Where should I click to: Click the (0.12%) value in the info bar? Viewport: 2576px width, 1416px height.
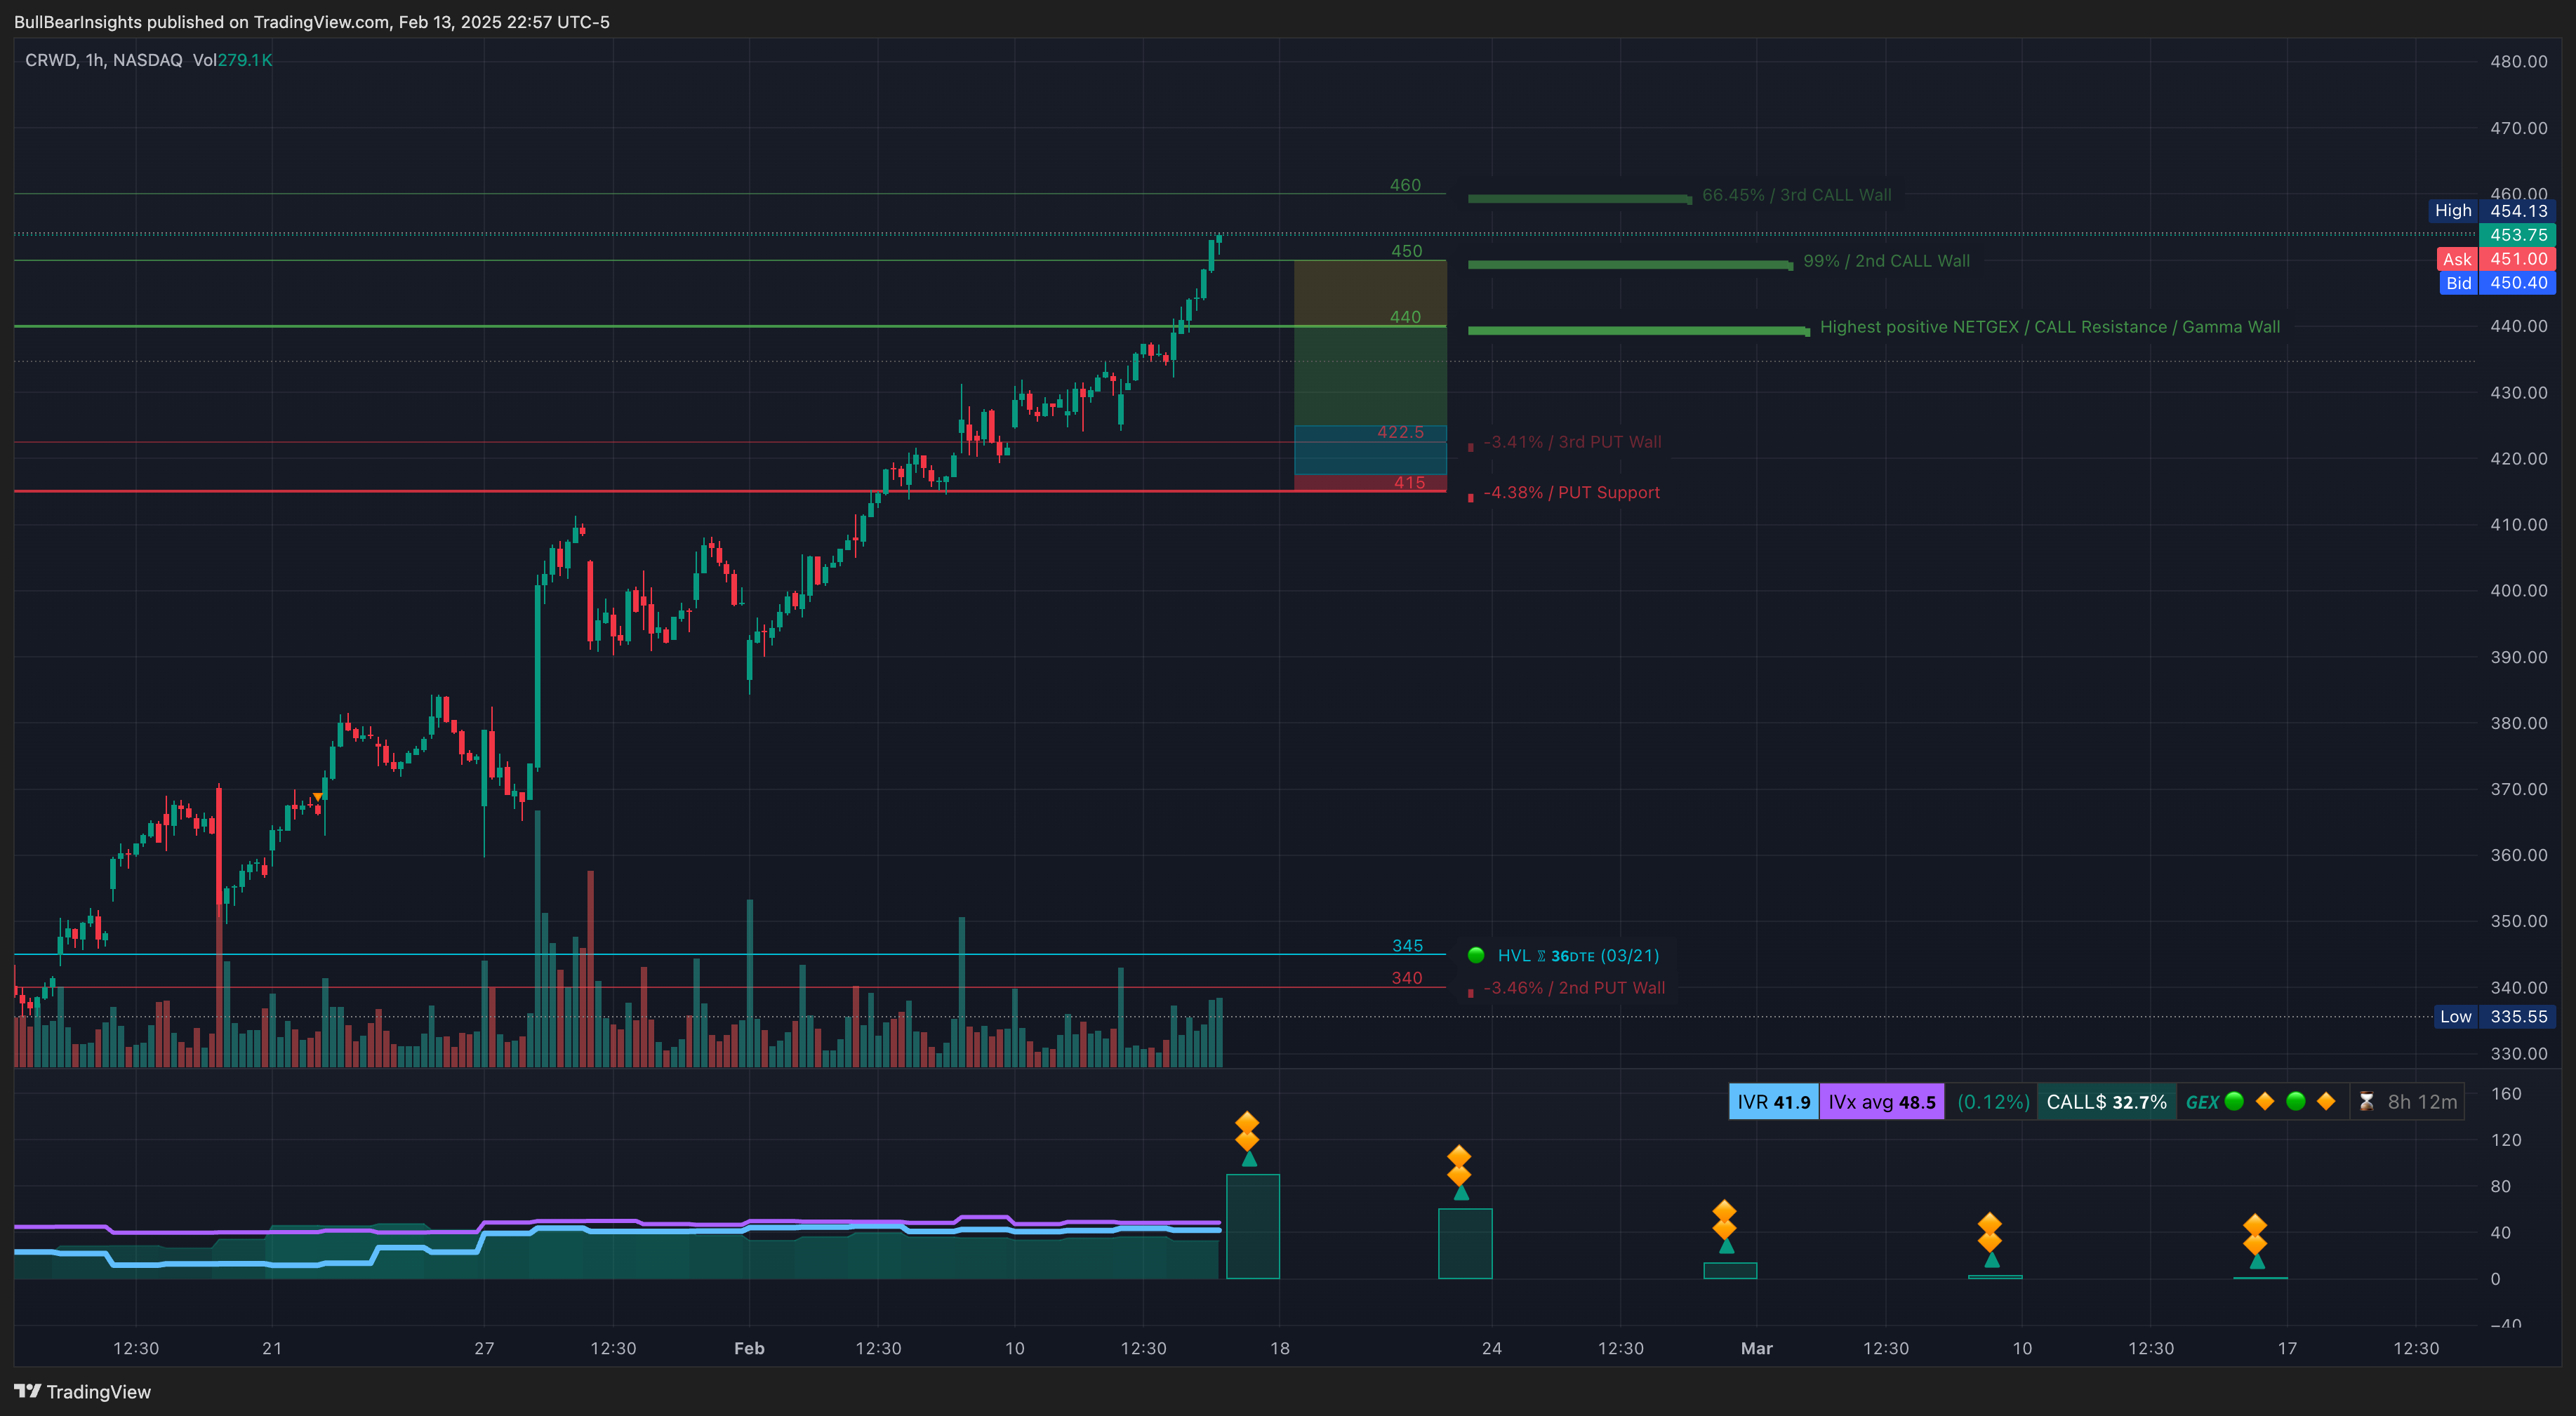[1993, 1102]
